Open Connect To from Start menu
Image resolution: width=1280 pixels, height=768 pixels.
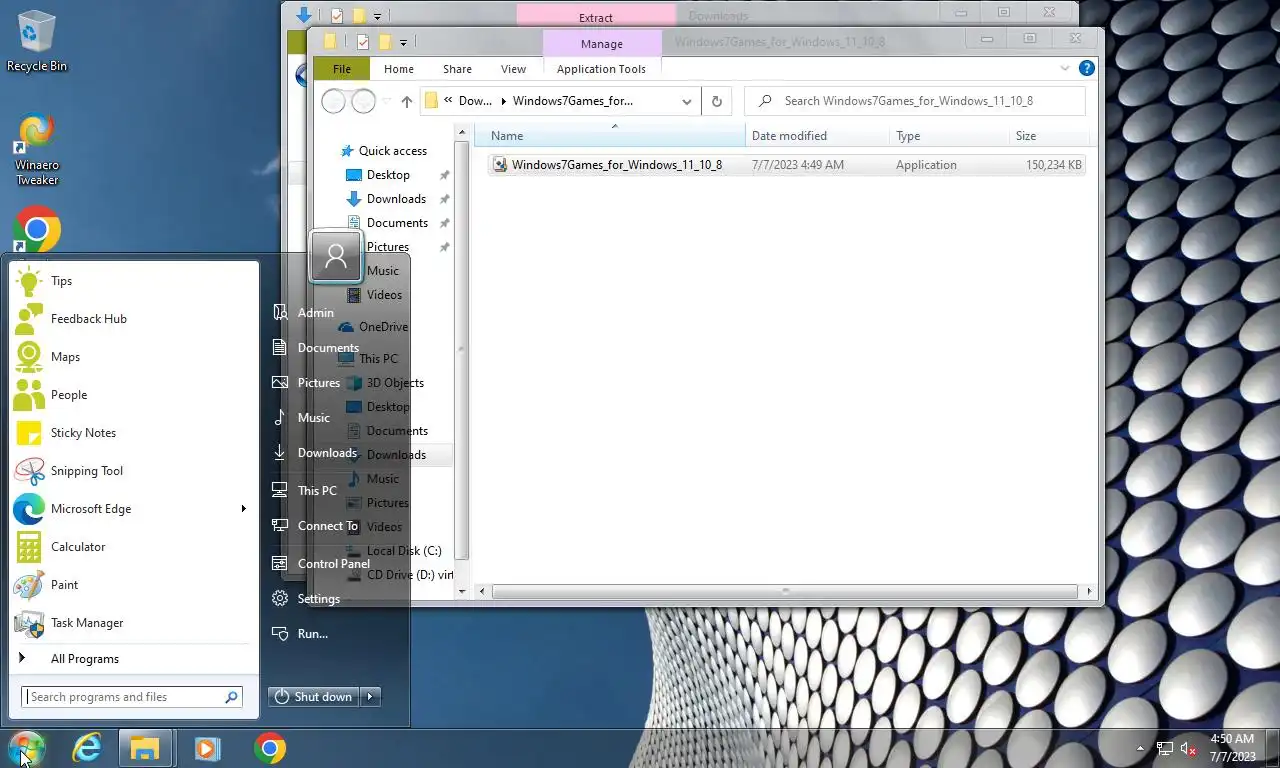[x=314, y=526]
